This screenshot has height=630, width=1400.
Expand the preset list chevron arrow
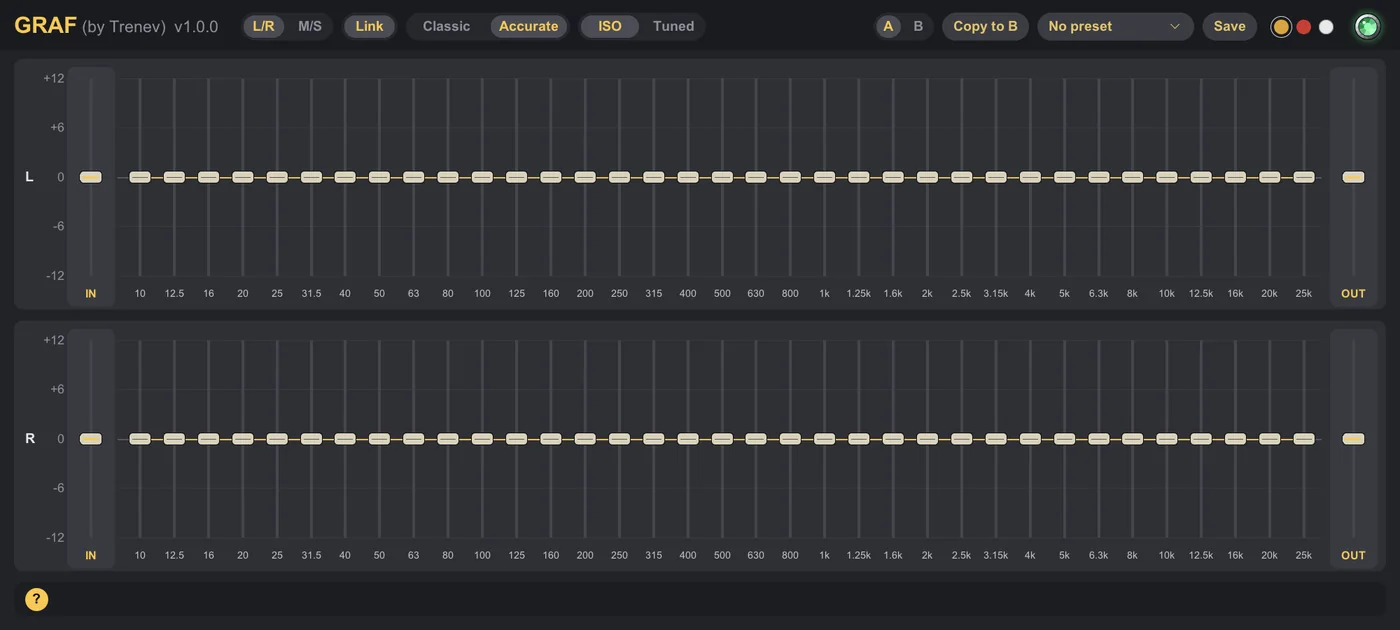tap(1175, 27)
